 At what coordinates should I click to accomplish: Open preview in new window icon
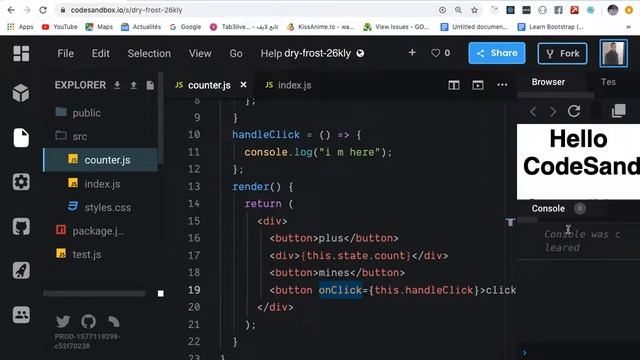[x=618, y=111]
